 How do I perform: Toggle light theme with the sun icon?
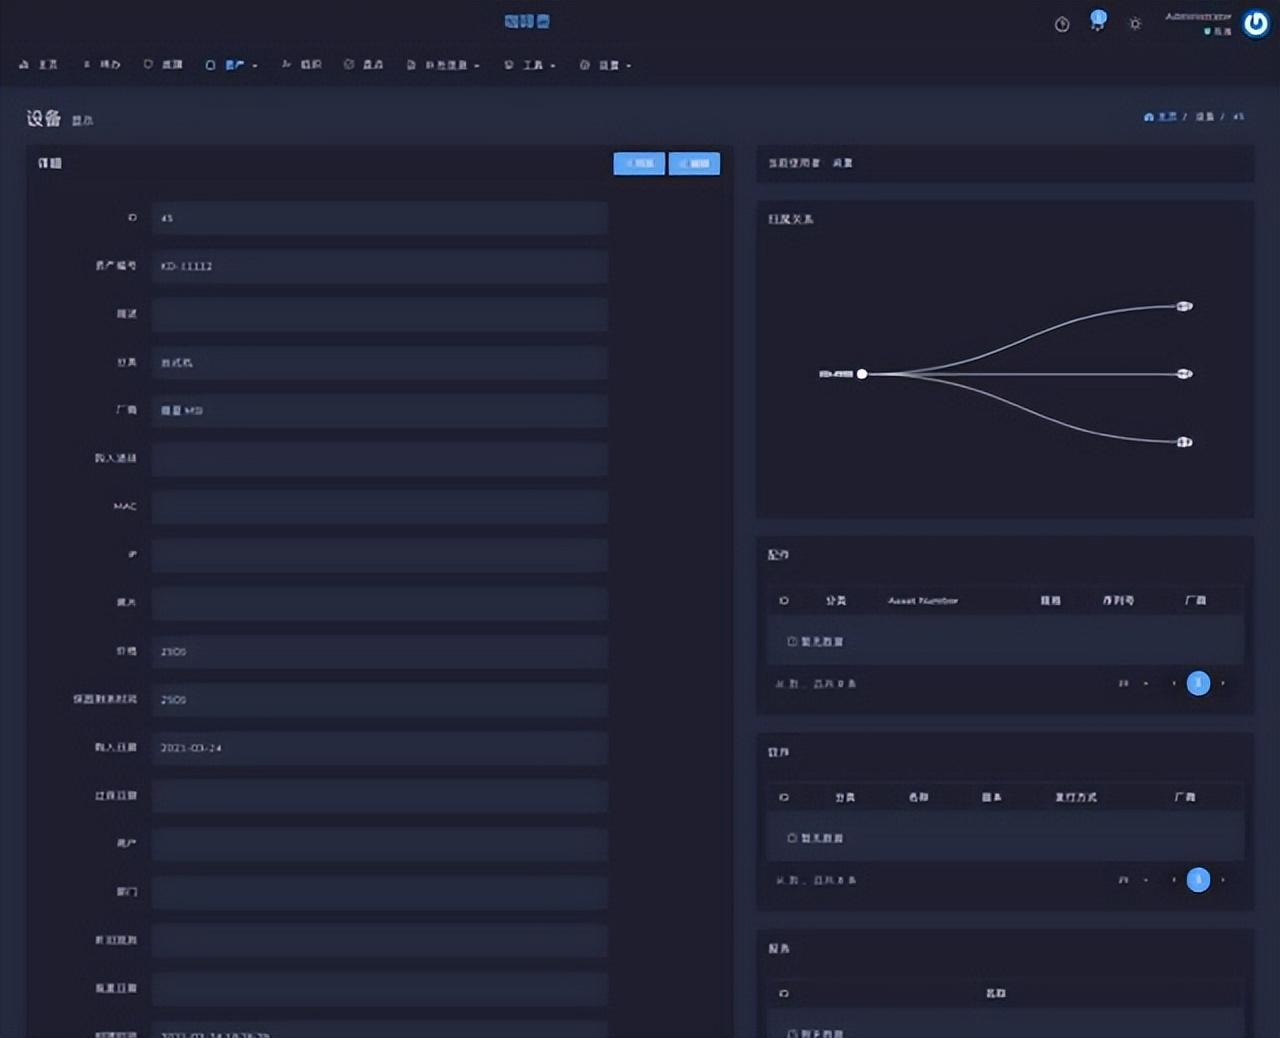[1135, 24]
